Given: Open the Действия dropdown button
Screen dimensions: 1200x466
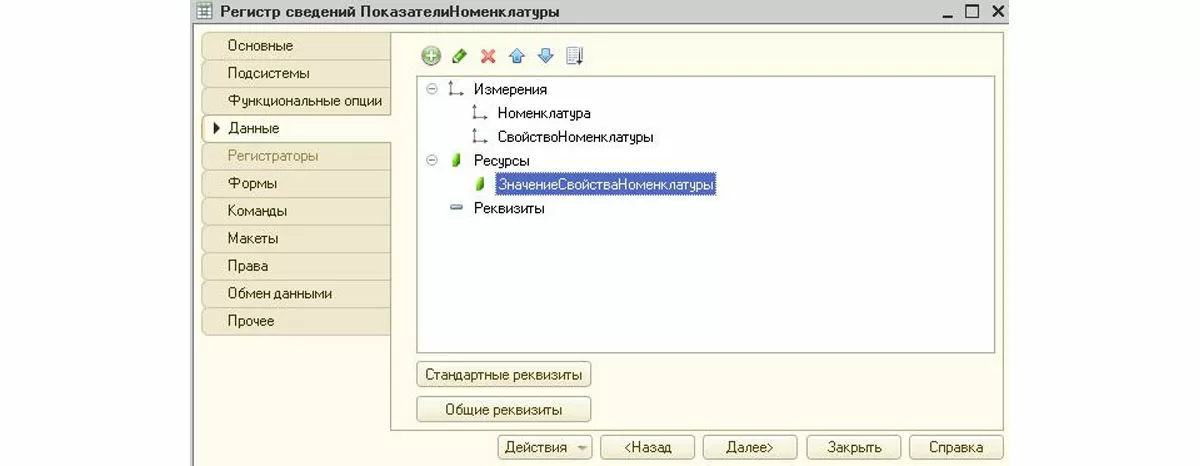Looking at the screenshot, I should coord(545,447).
